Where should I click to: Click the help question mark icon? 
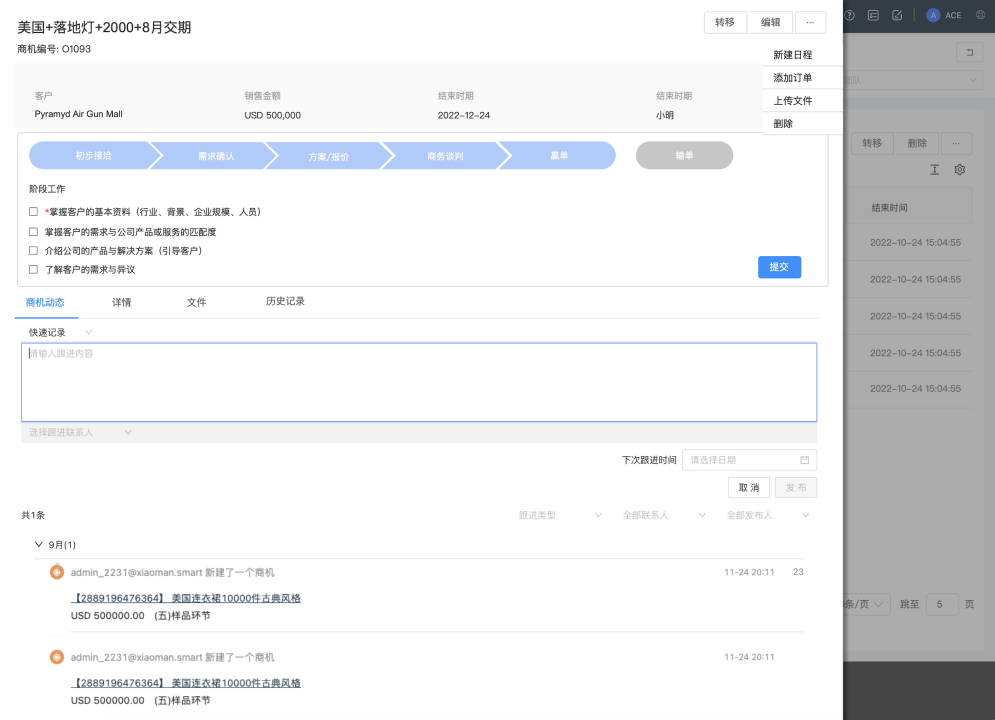[x=850, y=15]
